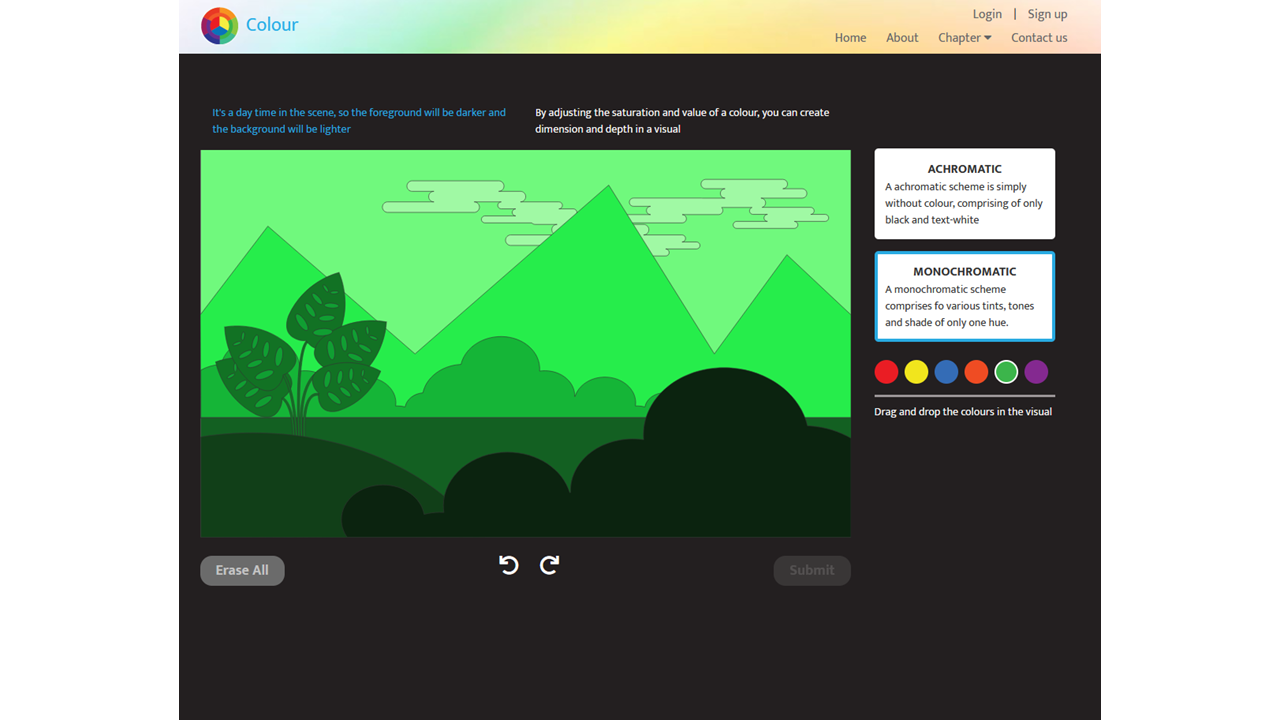Select the Achromatic scheme card

coord(964,194)
